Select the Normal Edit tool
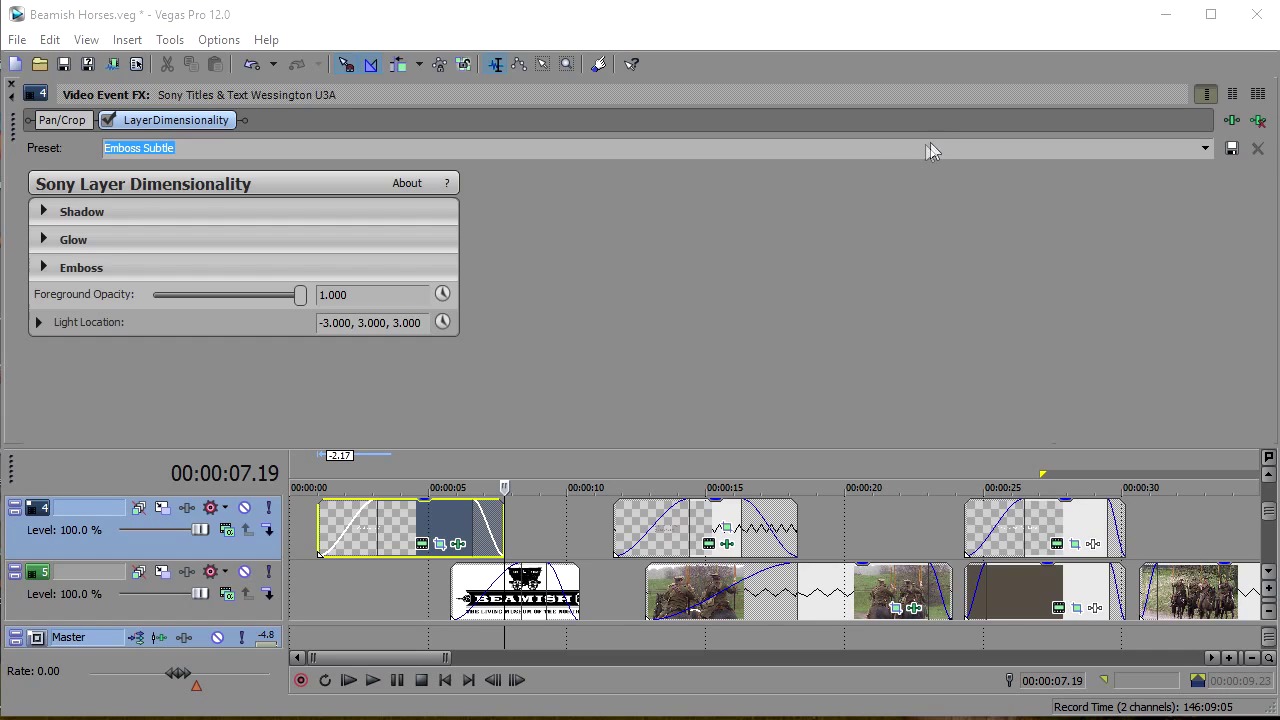The height and width of the screenshot is (720, 1280). click(x=495, y=64)
